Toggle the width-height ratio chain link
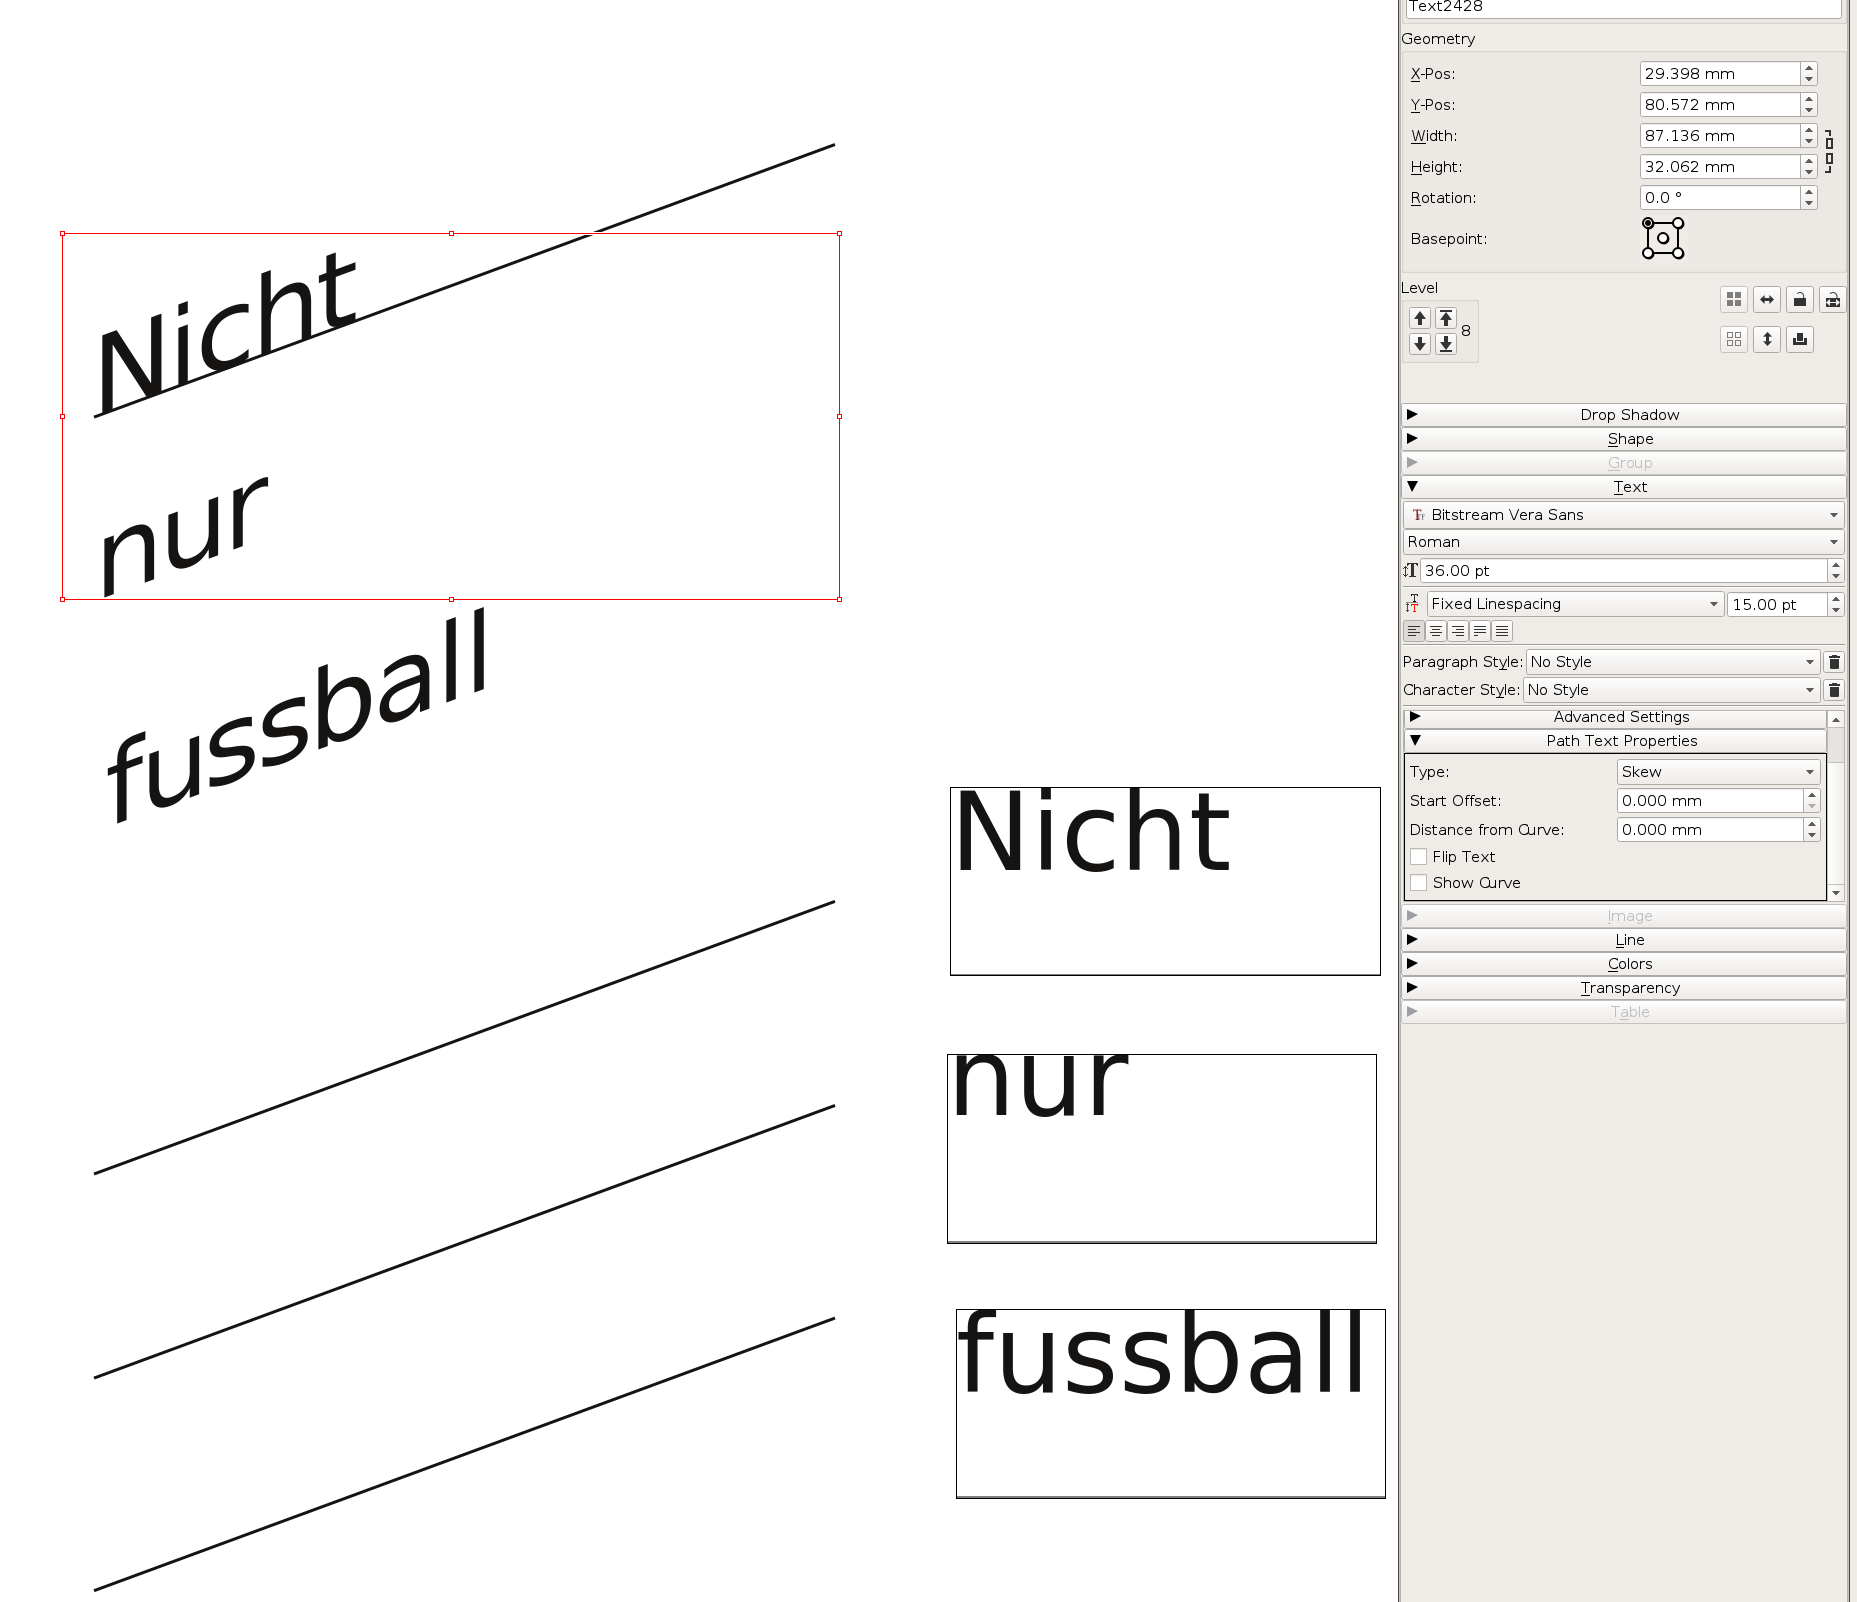Viewport: 1857px width, 1602px height. pyautogui.click(x=1829, y=151)
